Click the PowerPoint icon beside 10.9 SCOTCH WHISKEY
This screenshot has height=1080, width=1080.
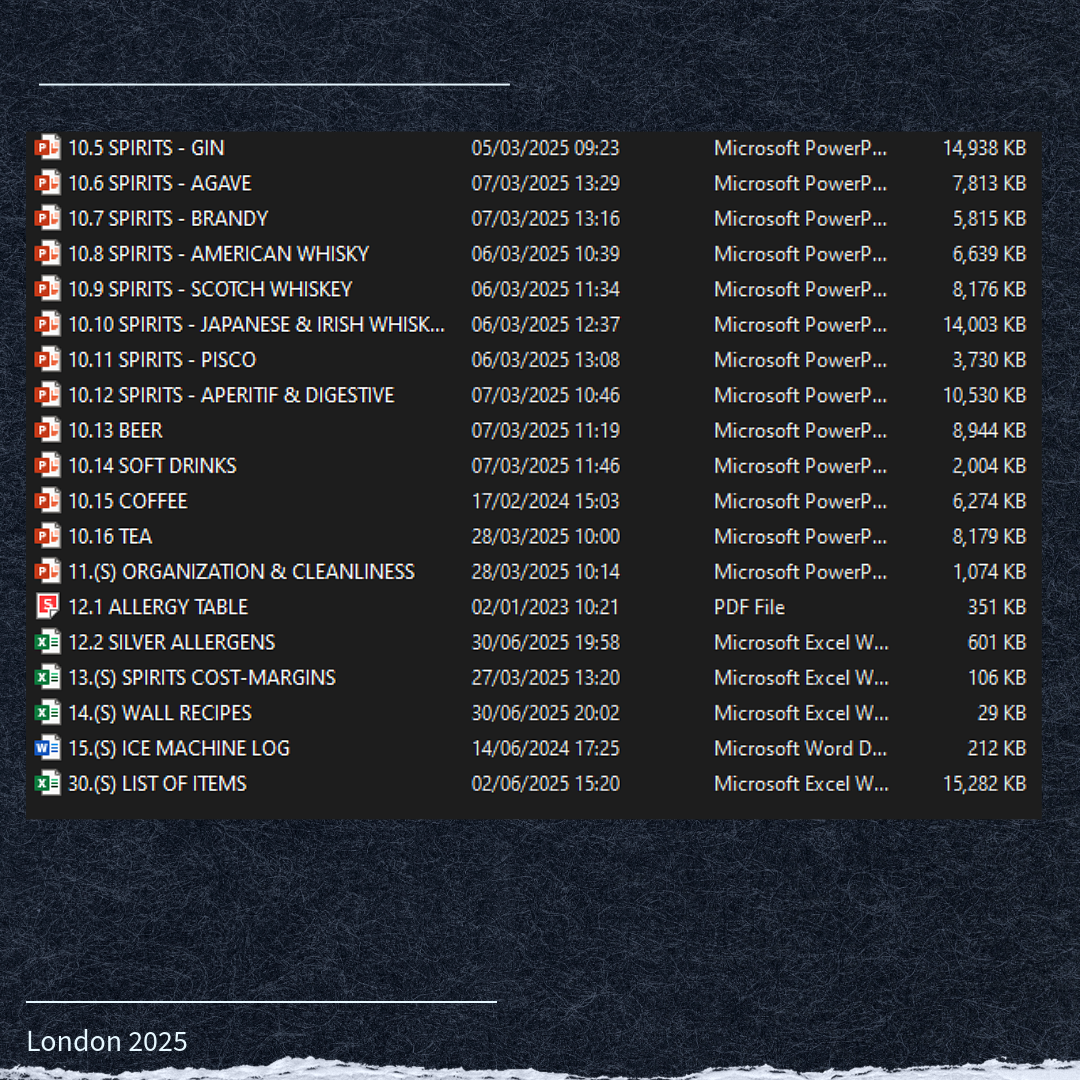(x=48, y=289)
